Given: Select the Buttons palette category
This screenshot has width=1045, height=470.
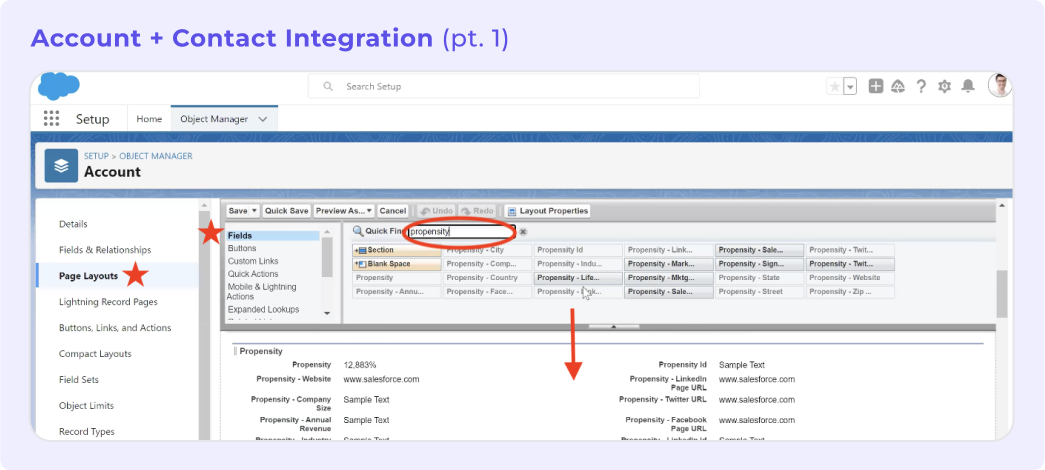Looking at the screenshot, I should pyautogui.click(x=242, y=248).
